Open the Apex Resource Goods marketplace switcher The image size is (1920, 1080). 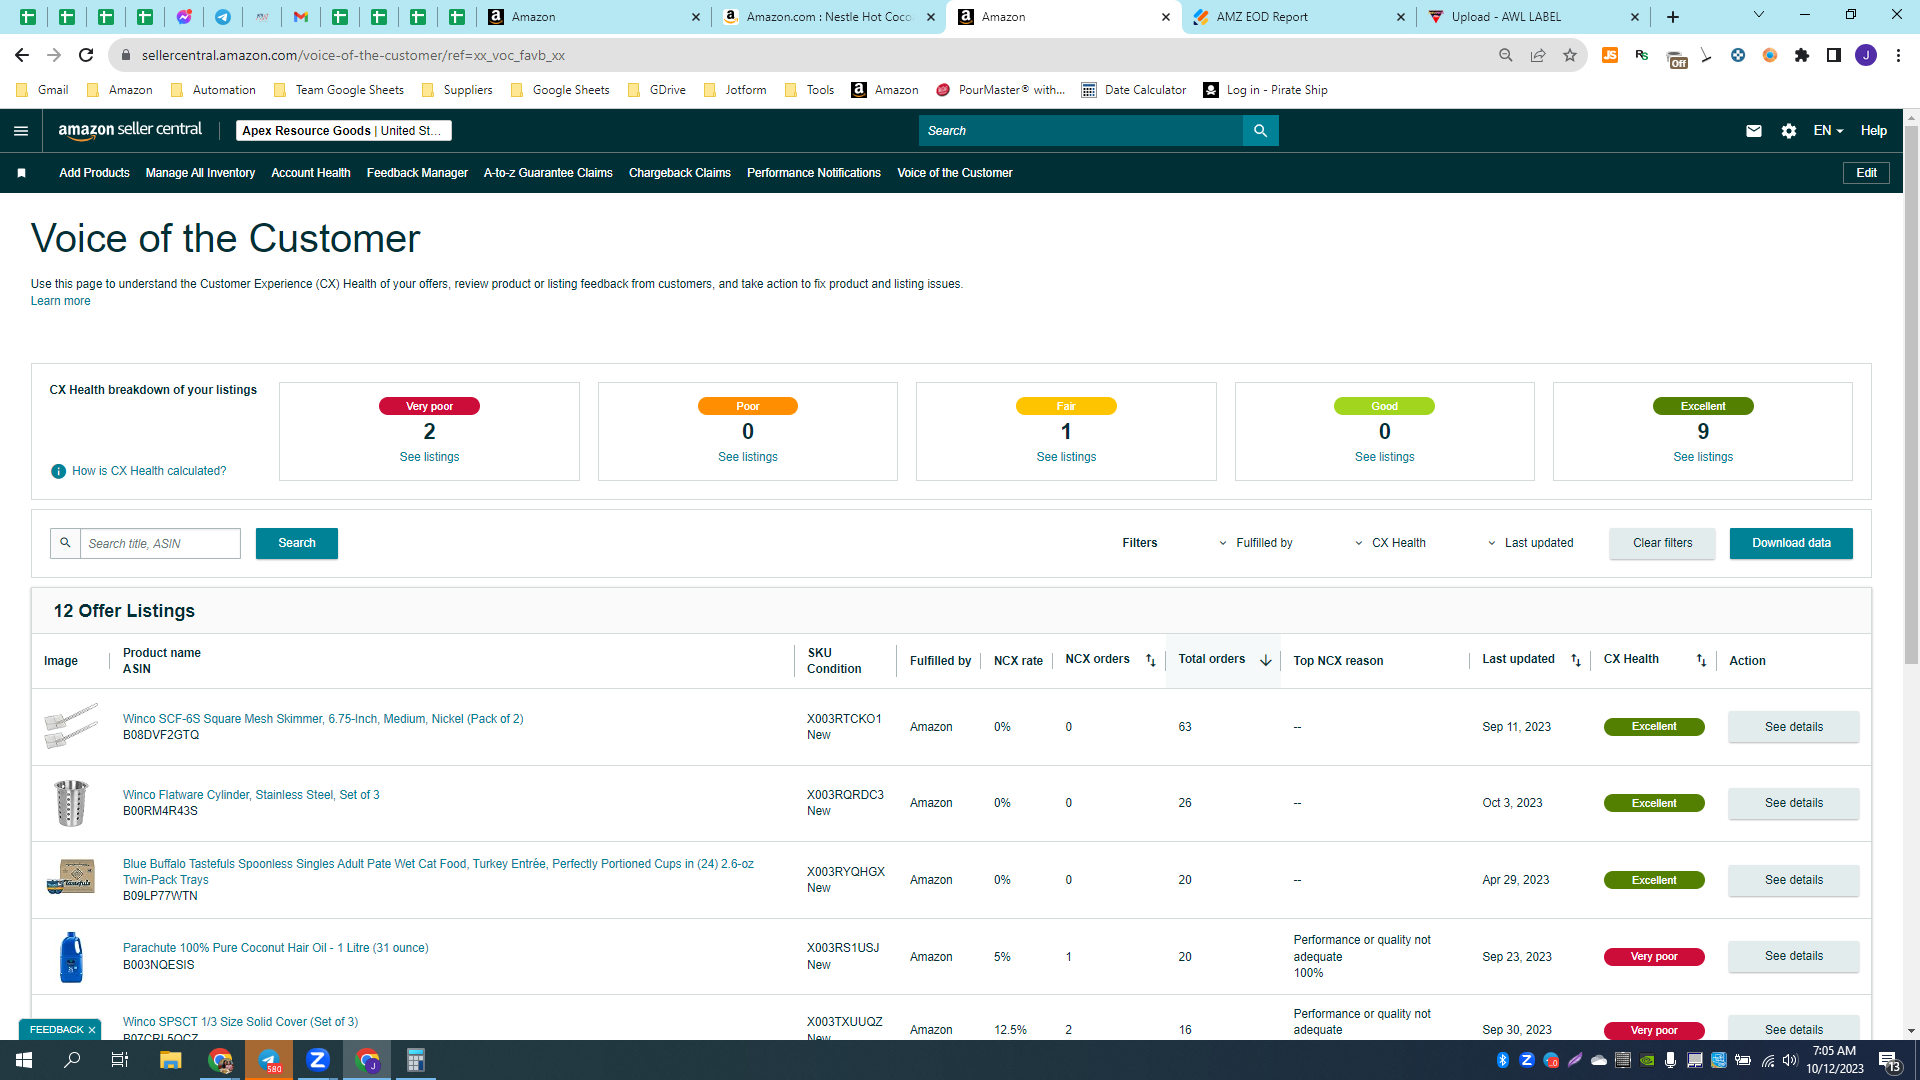[344, 131]
